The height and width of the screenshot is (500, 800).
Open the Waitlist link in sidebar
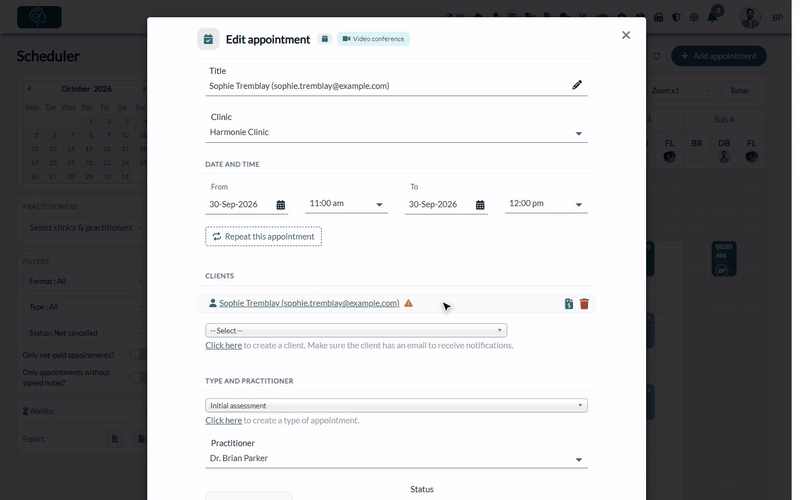39,411
